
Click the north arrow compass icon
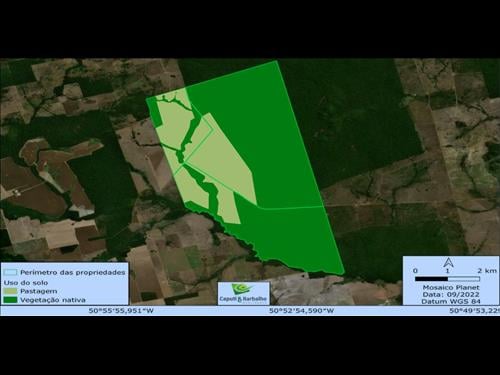[x=448, y=263]
